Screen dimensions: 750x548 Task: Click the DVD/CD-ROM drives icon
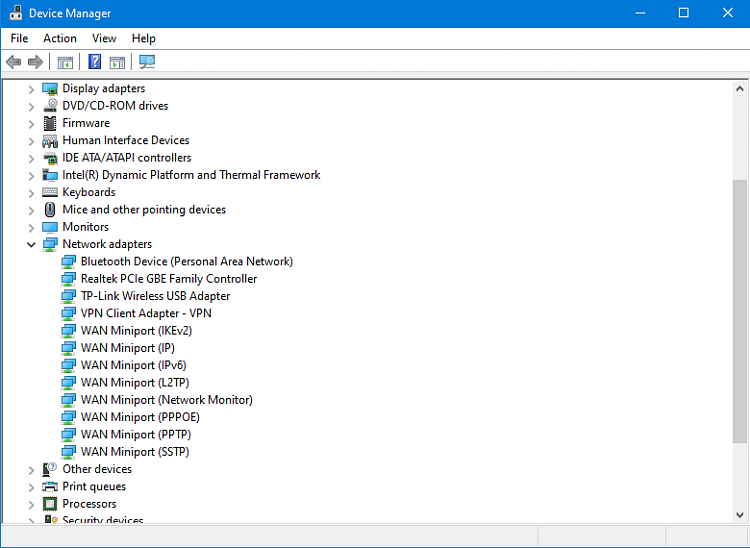point(50,106)
